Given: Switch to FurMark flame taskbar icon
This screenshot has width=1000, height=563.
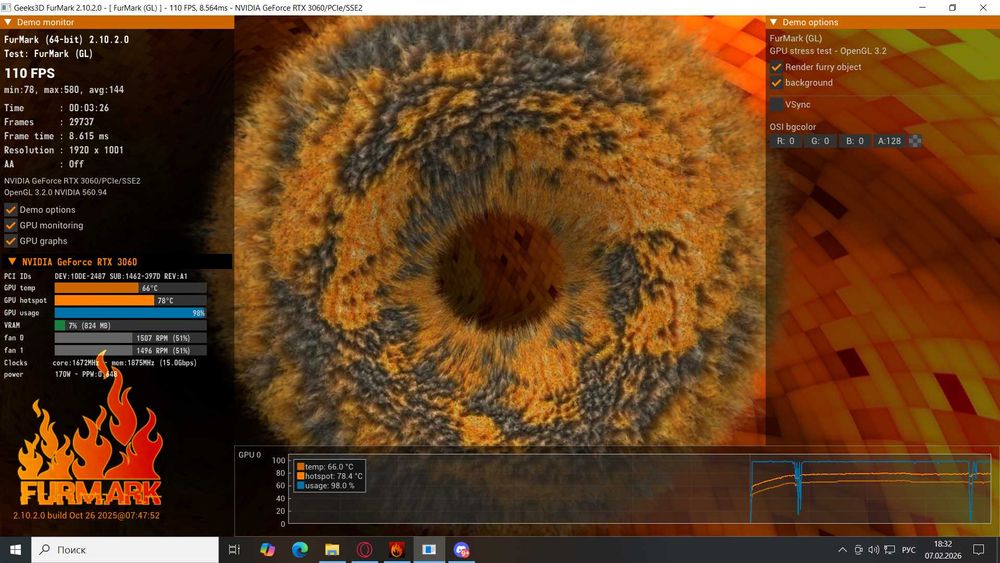Looking at the screenshot, I should click(x=397, y=550).
